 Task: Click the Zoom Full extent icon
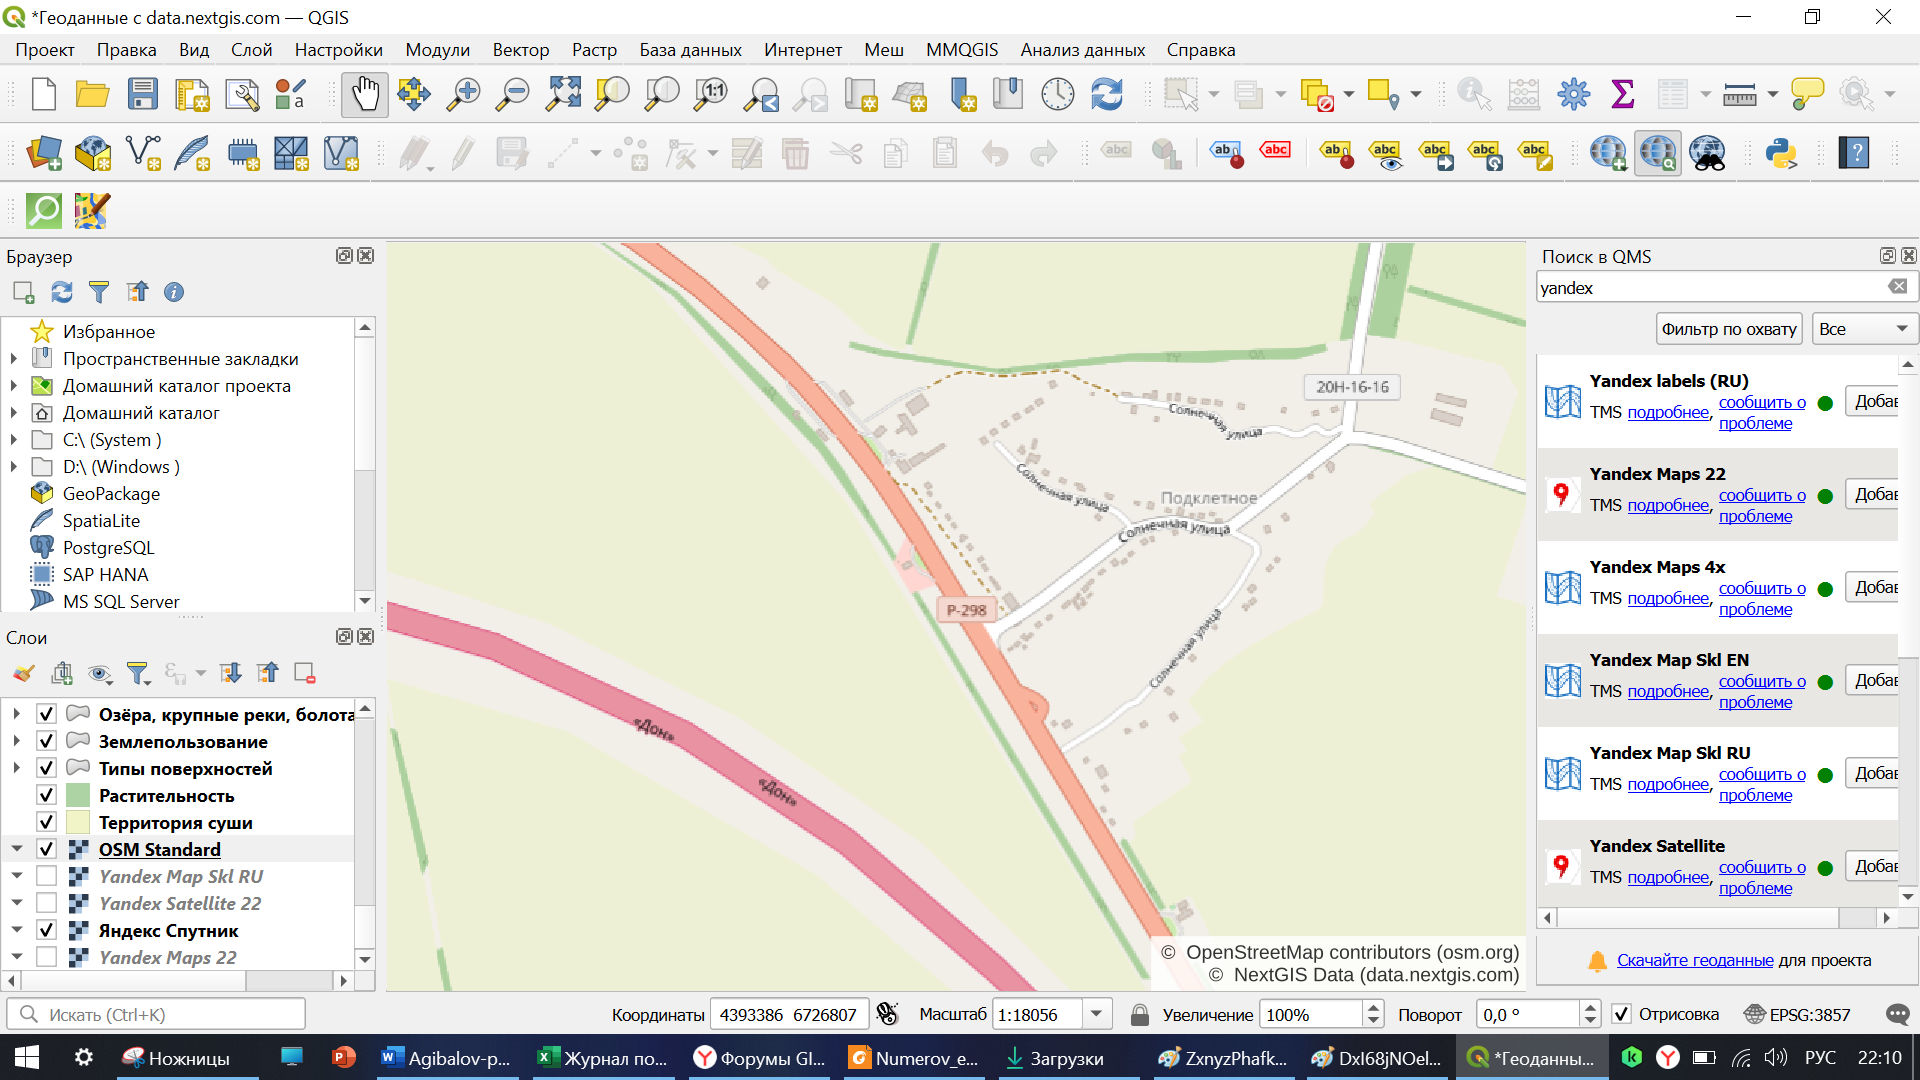(x=563, y=95)
